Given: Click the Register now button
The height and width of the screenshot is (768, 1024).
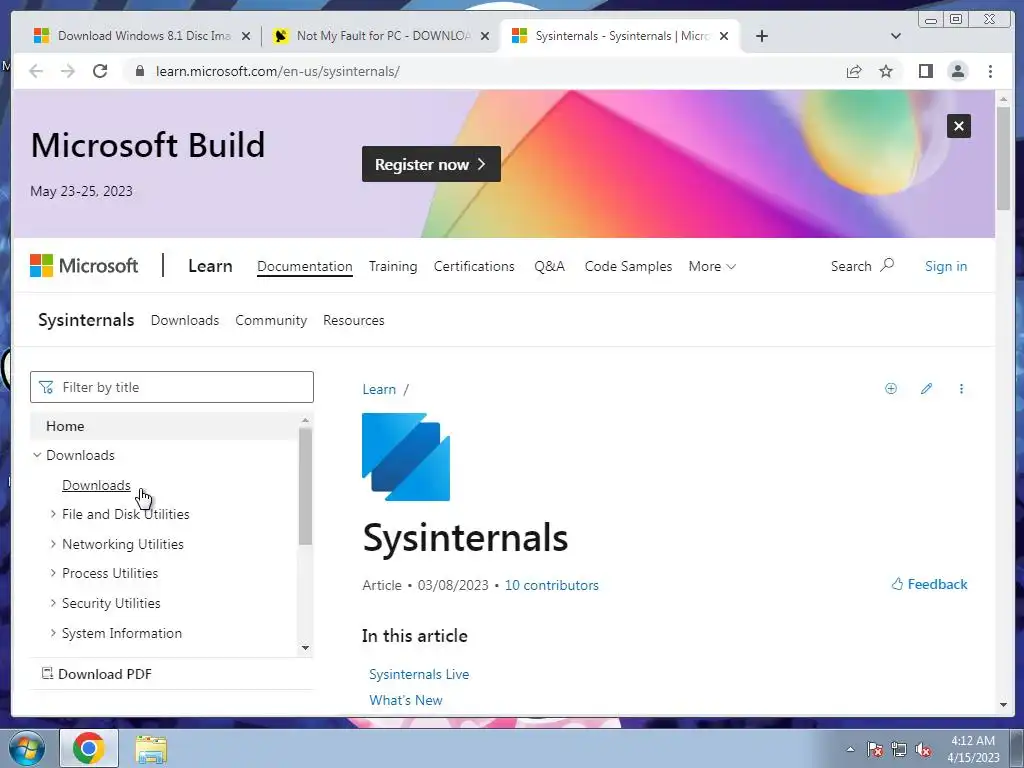Looking at the screenshot, I should (x=431, y=164).
